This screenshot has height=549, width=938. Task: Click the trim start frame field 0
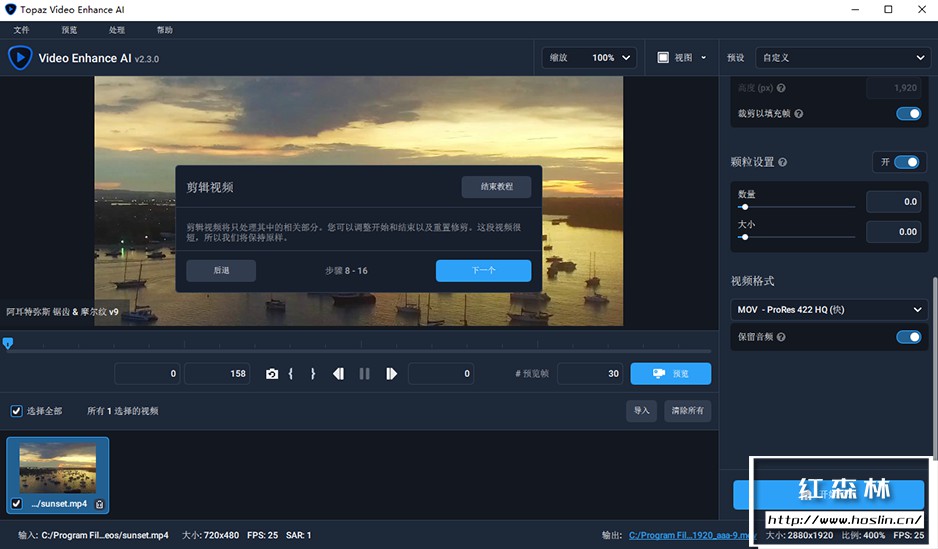click(147, 374)
